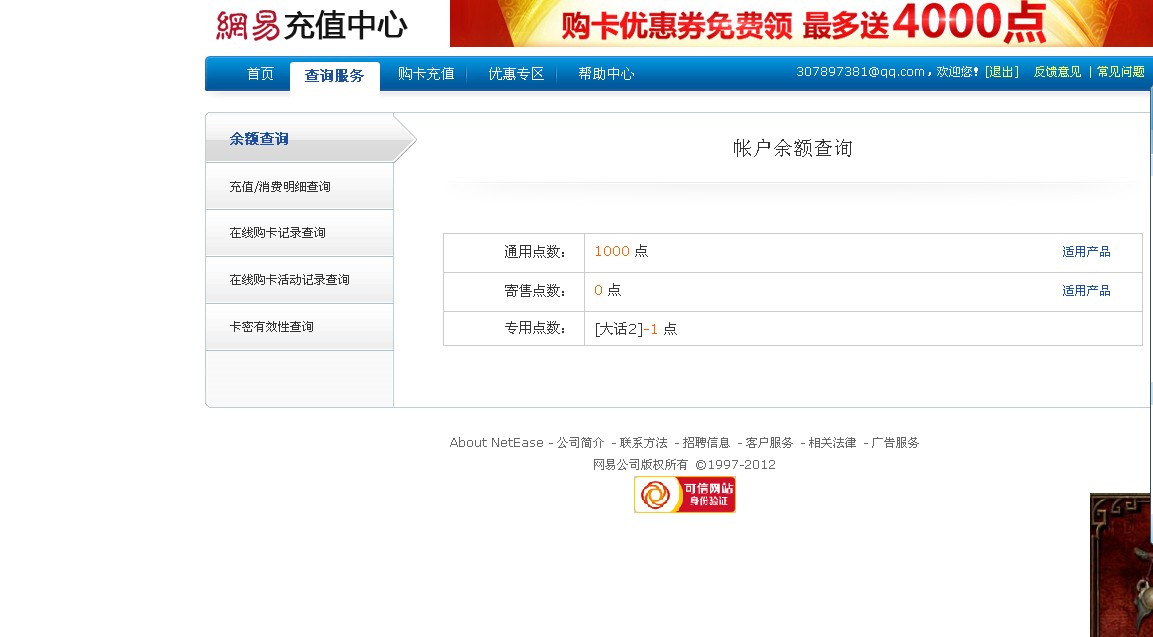
Task: Open the 帮助中心 tab
Action: click(x=606, y=74)
